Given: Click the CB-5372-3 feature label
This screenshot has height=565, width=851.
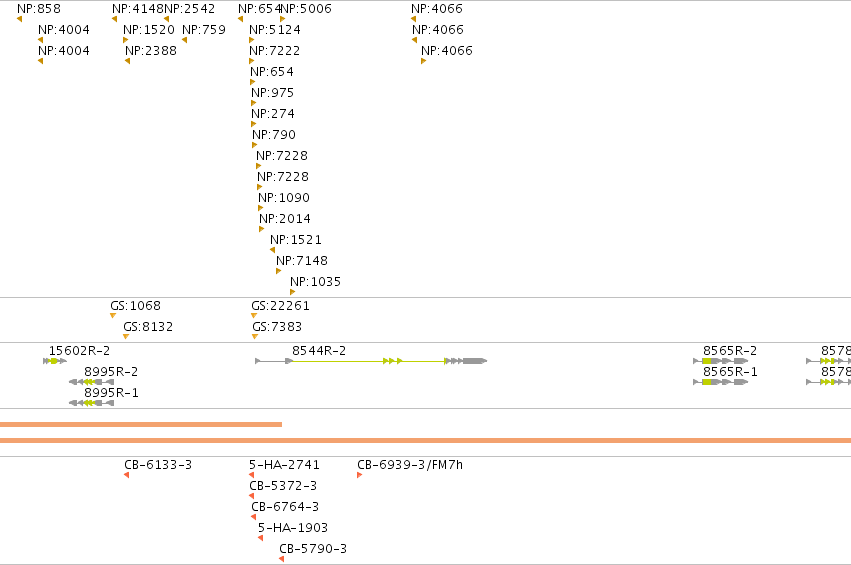Looking at the screenshot, I should (x=283, y=486).
